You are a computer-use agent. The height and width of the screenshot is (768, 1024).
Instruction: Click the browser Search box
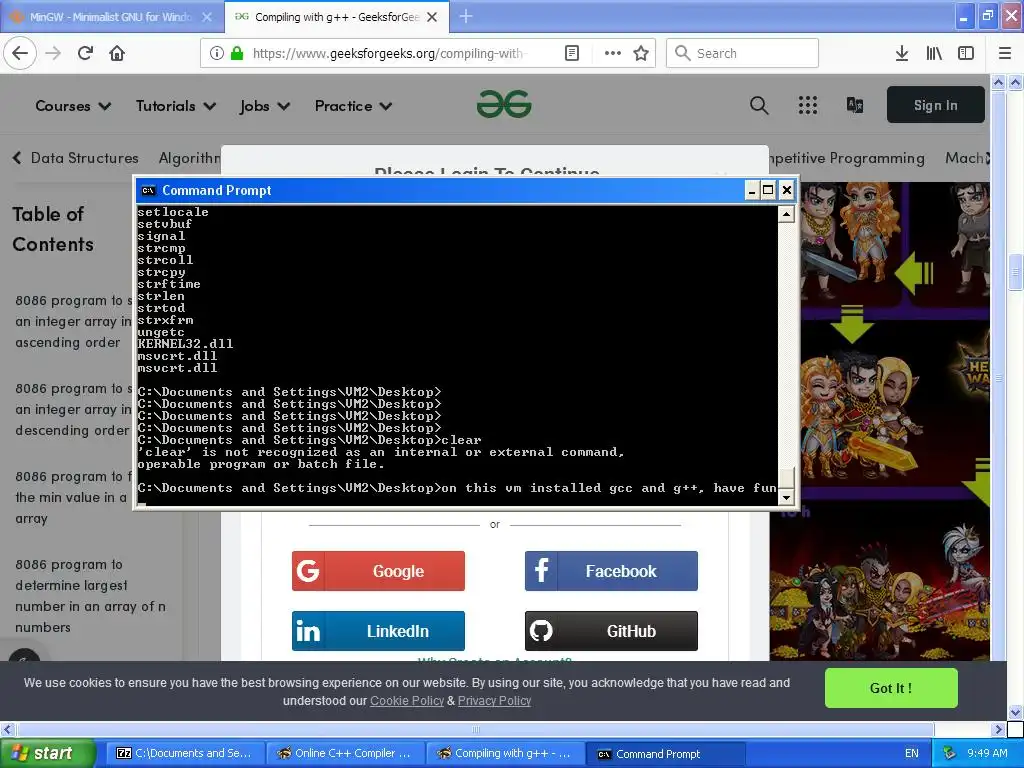click(x=742, y=53)
